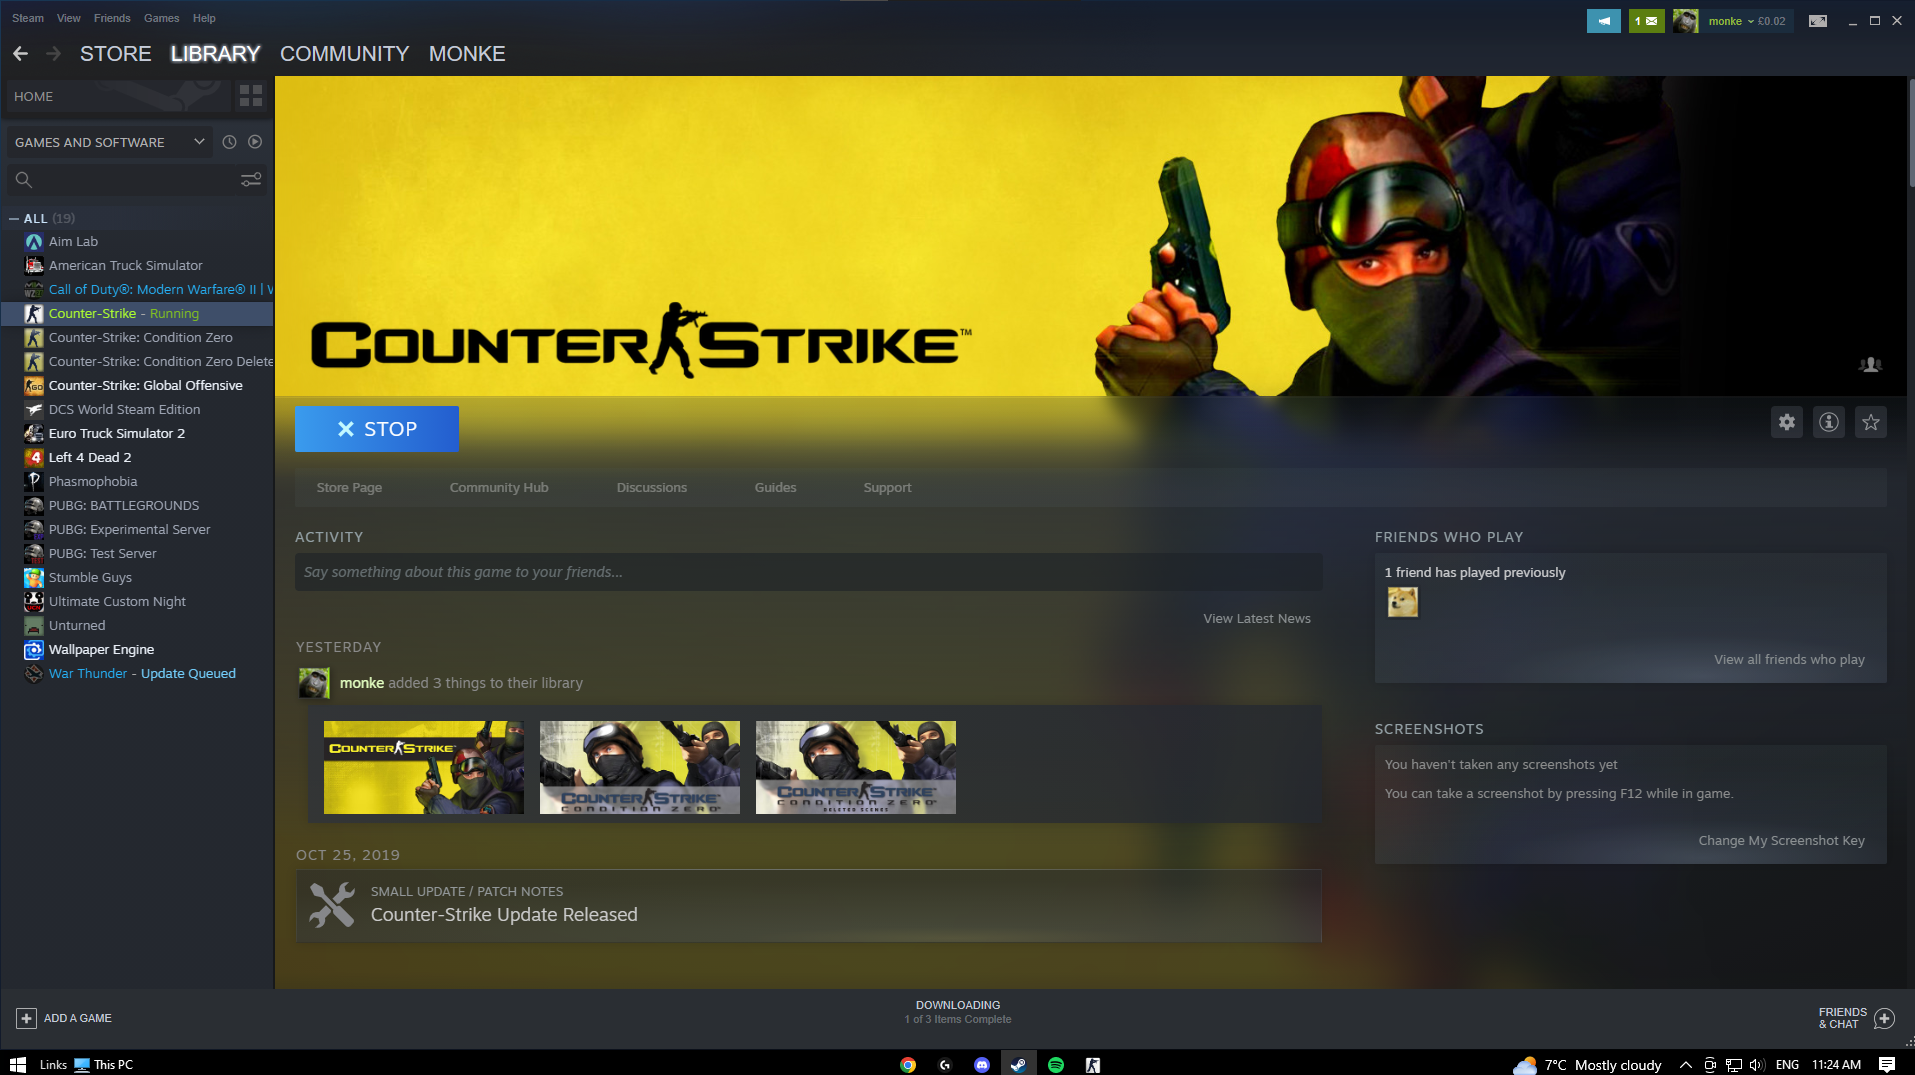Image resolution: width=1915 pixels, height=1075 pixels.
Task: Stop the running Counter-Strike game
Action: click(x=377, y=429)
